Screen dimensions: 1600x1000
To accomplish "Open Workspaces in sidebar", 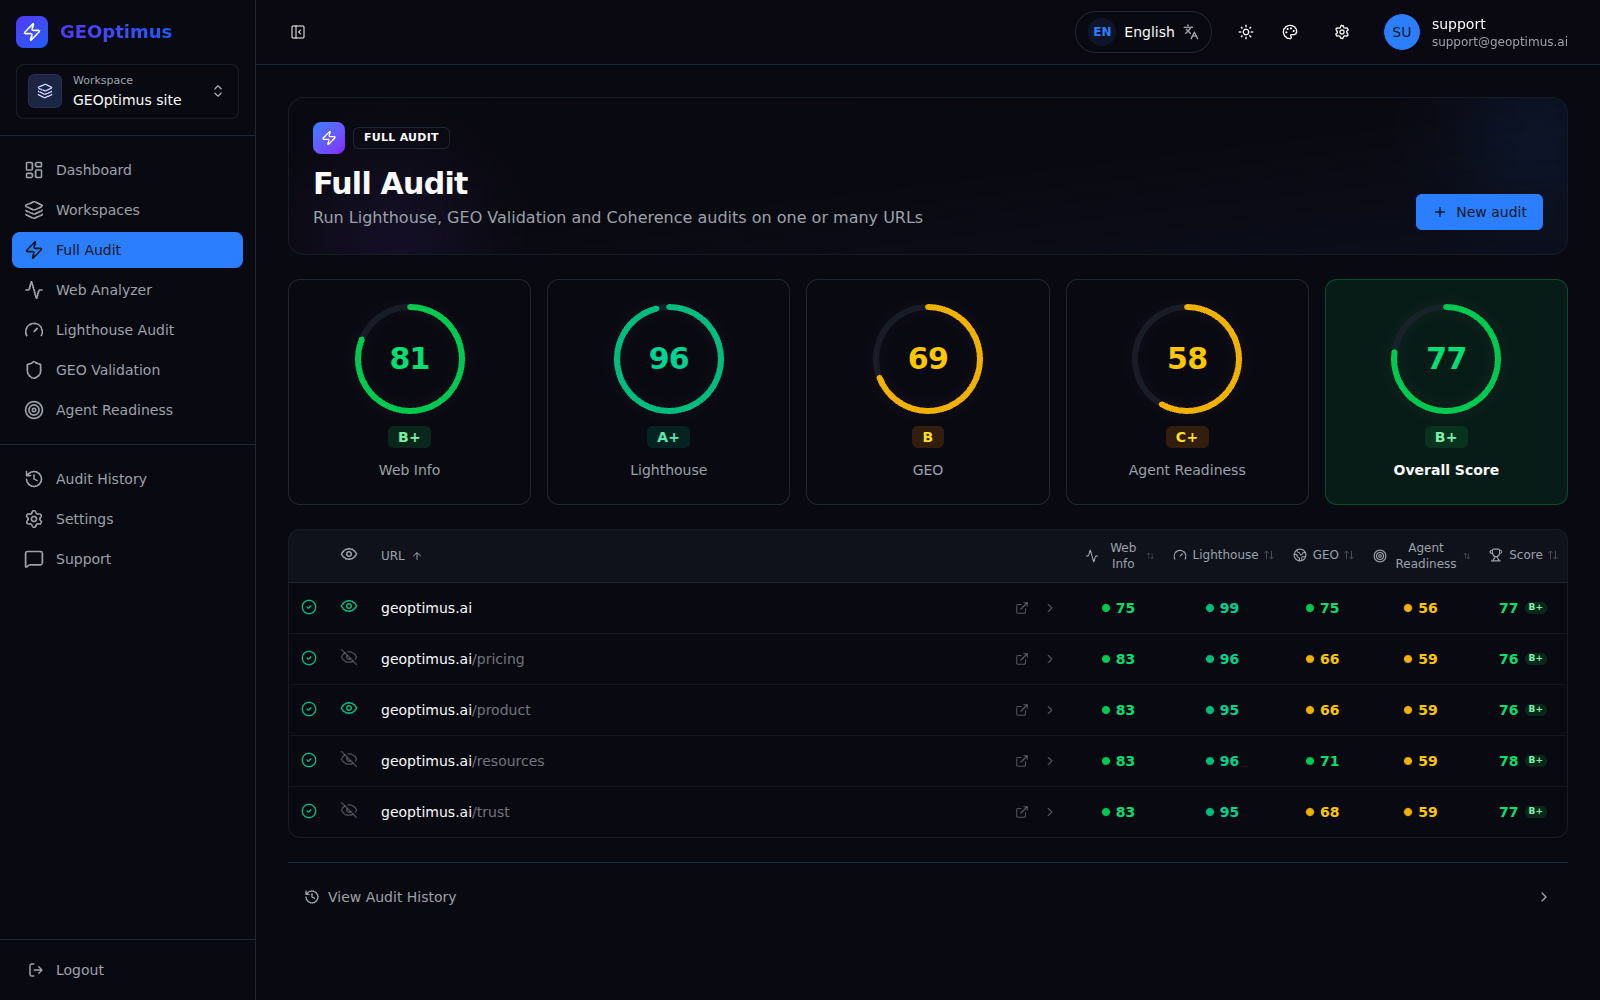I will pyautogui.click(x=127, y=210).
